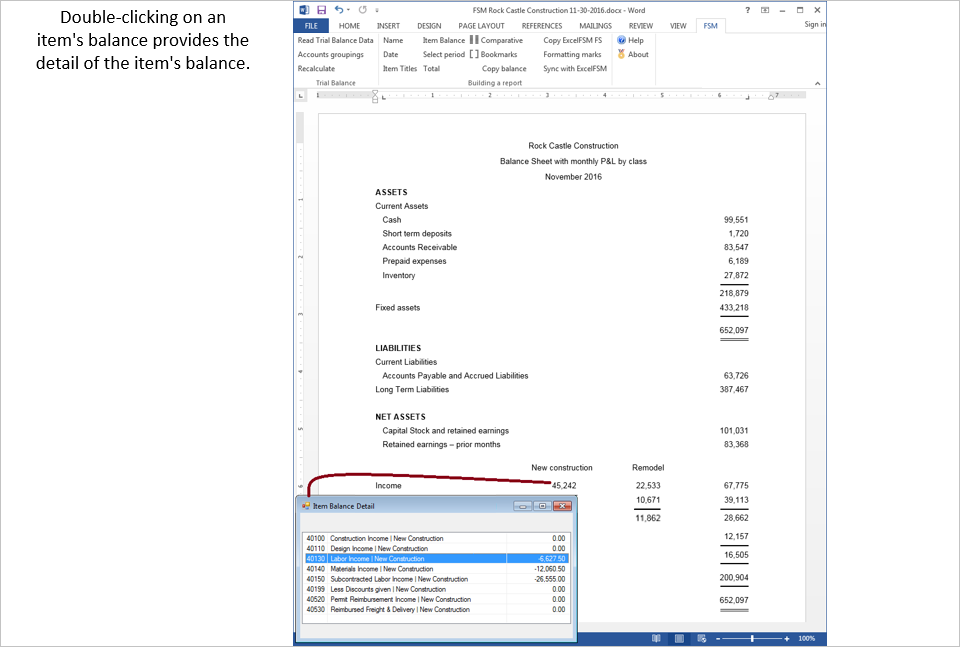
Task: Click the Item Balance Detail window icon
Action: [306, 506]
